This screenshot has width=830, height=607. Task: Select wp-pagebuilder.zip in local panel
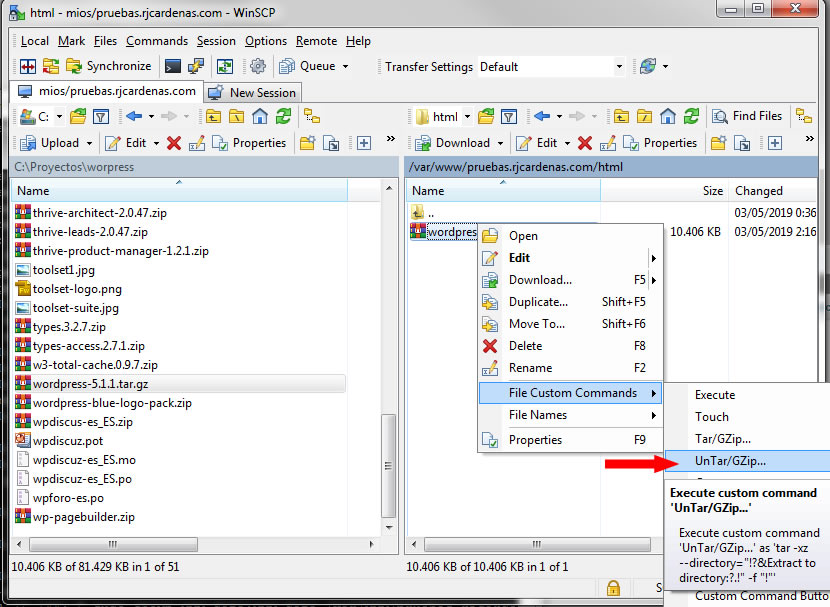(x=84, y=517)
